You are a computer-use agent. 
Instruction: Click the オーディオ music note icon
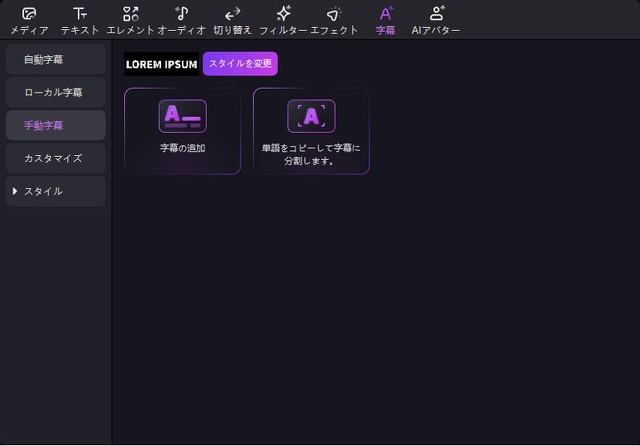click(182, 14)
